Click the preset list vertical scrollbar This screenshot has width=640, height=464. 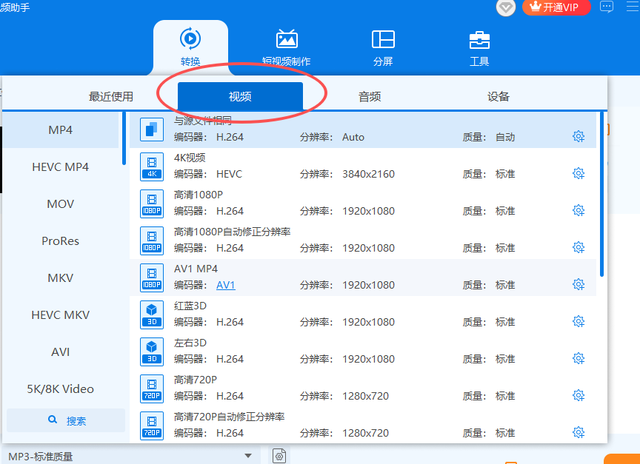(x=602, y=195)
